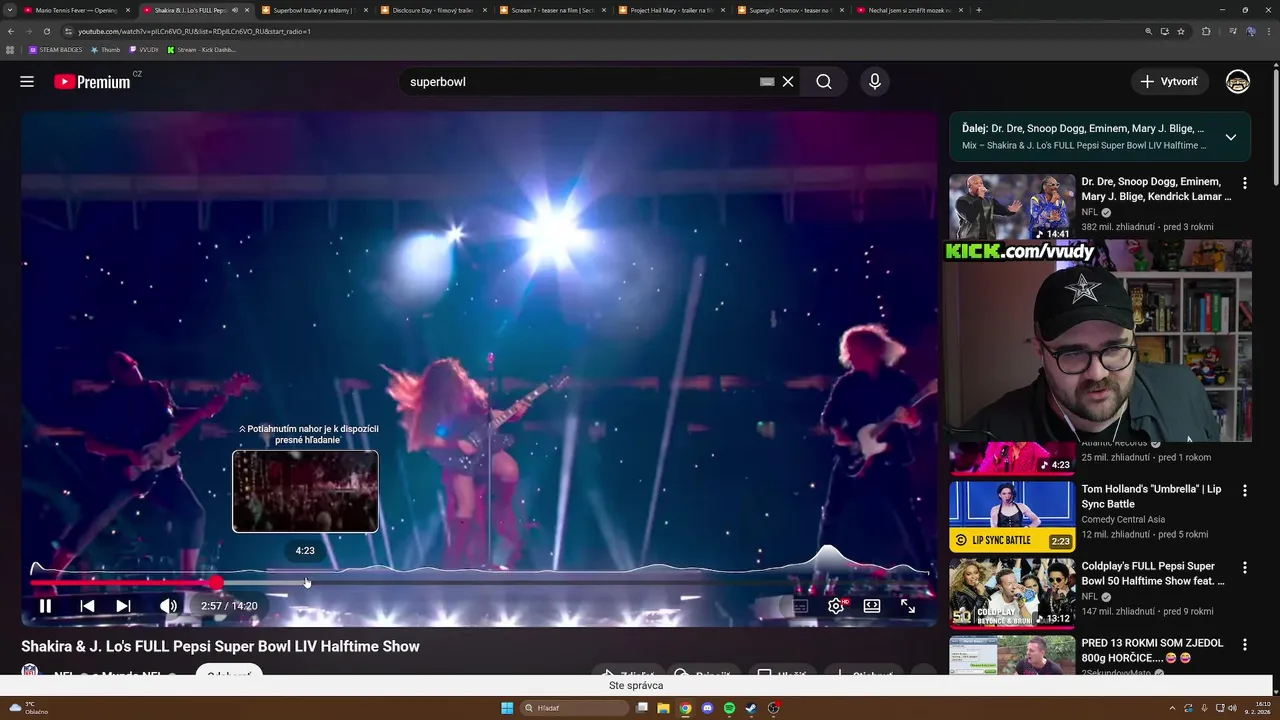Pause the halftime show video
The image size is (1280, 720).
coord(45,606)
